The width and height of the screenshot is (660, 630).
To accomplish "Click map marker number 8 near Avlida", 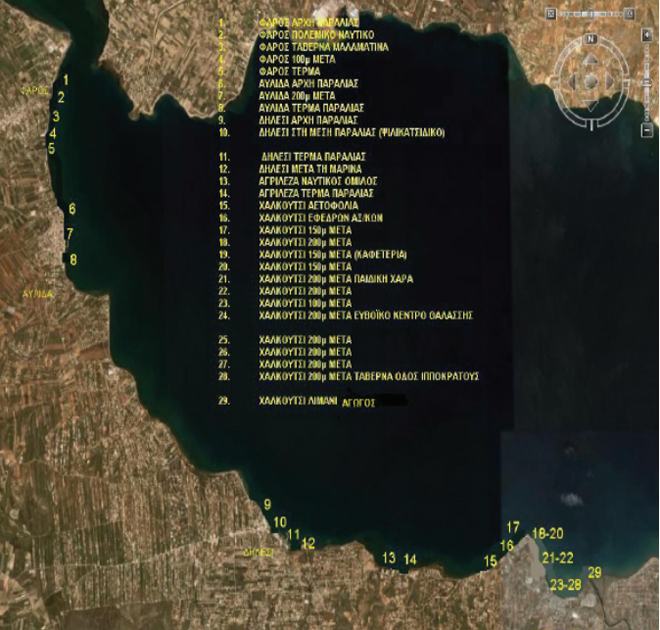I will (73, 259).
